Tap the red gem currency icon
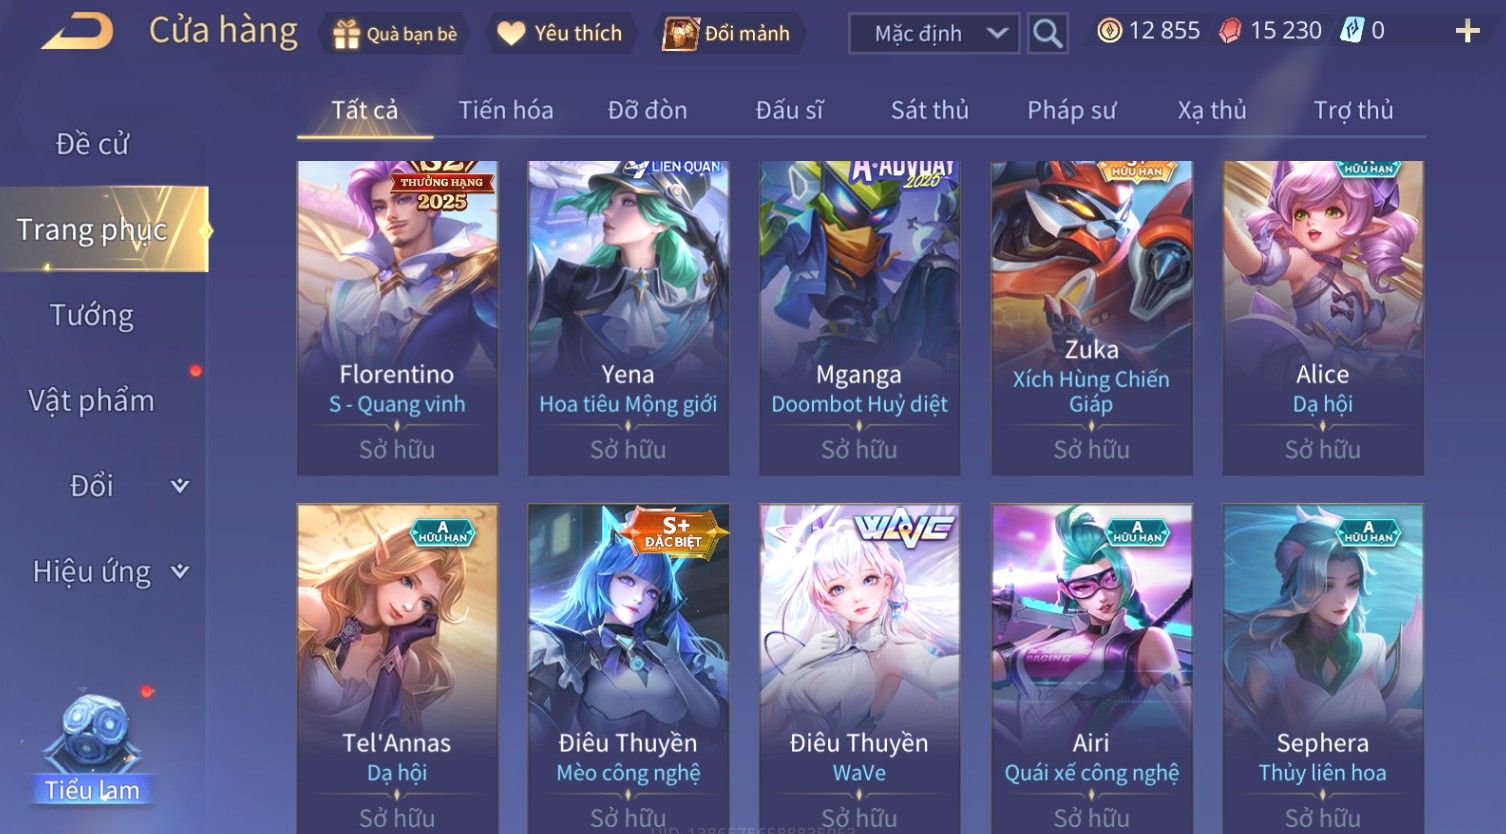The image size is (1506, 834). 1231,31
